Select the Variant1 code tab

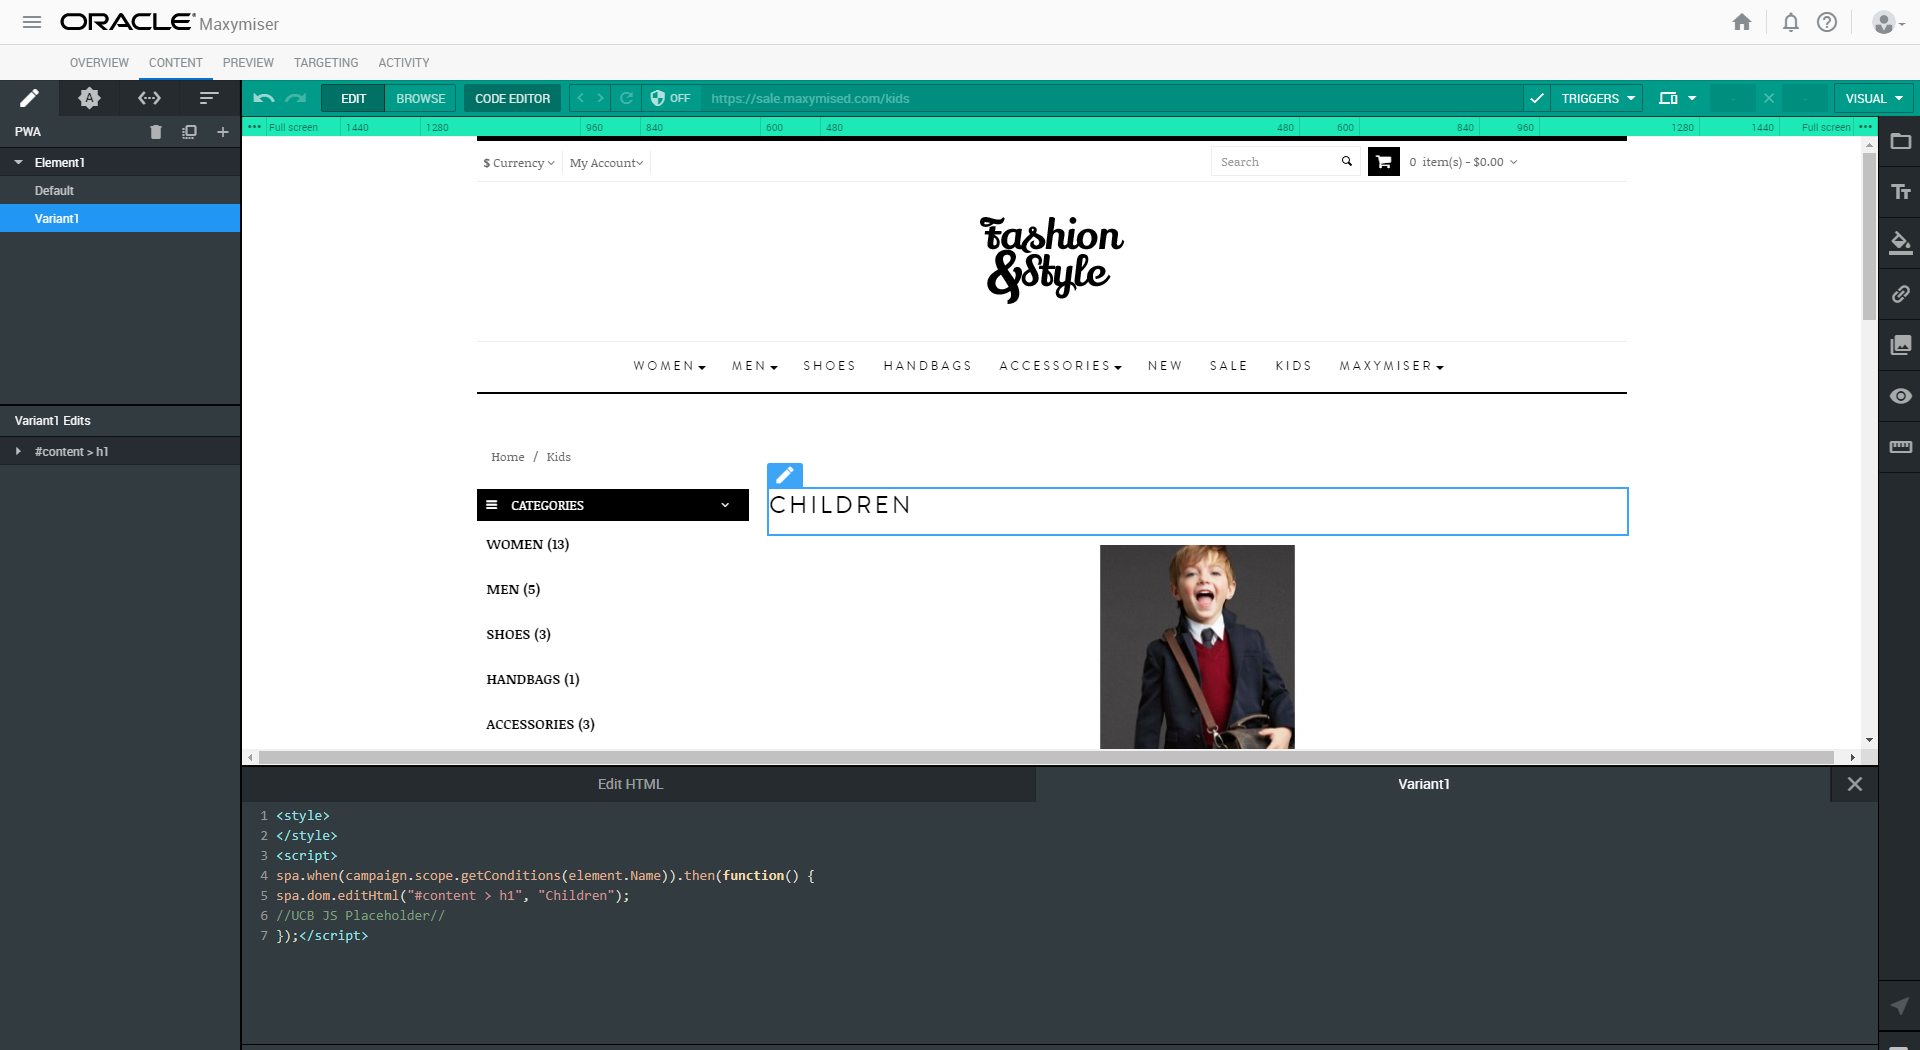click(x=1433, y=784)
